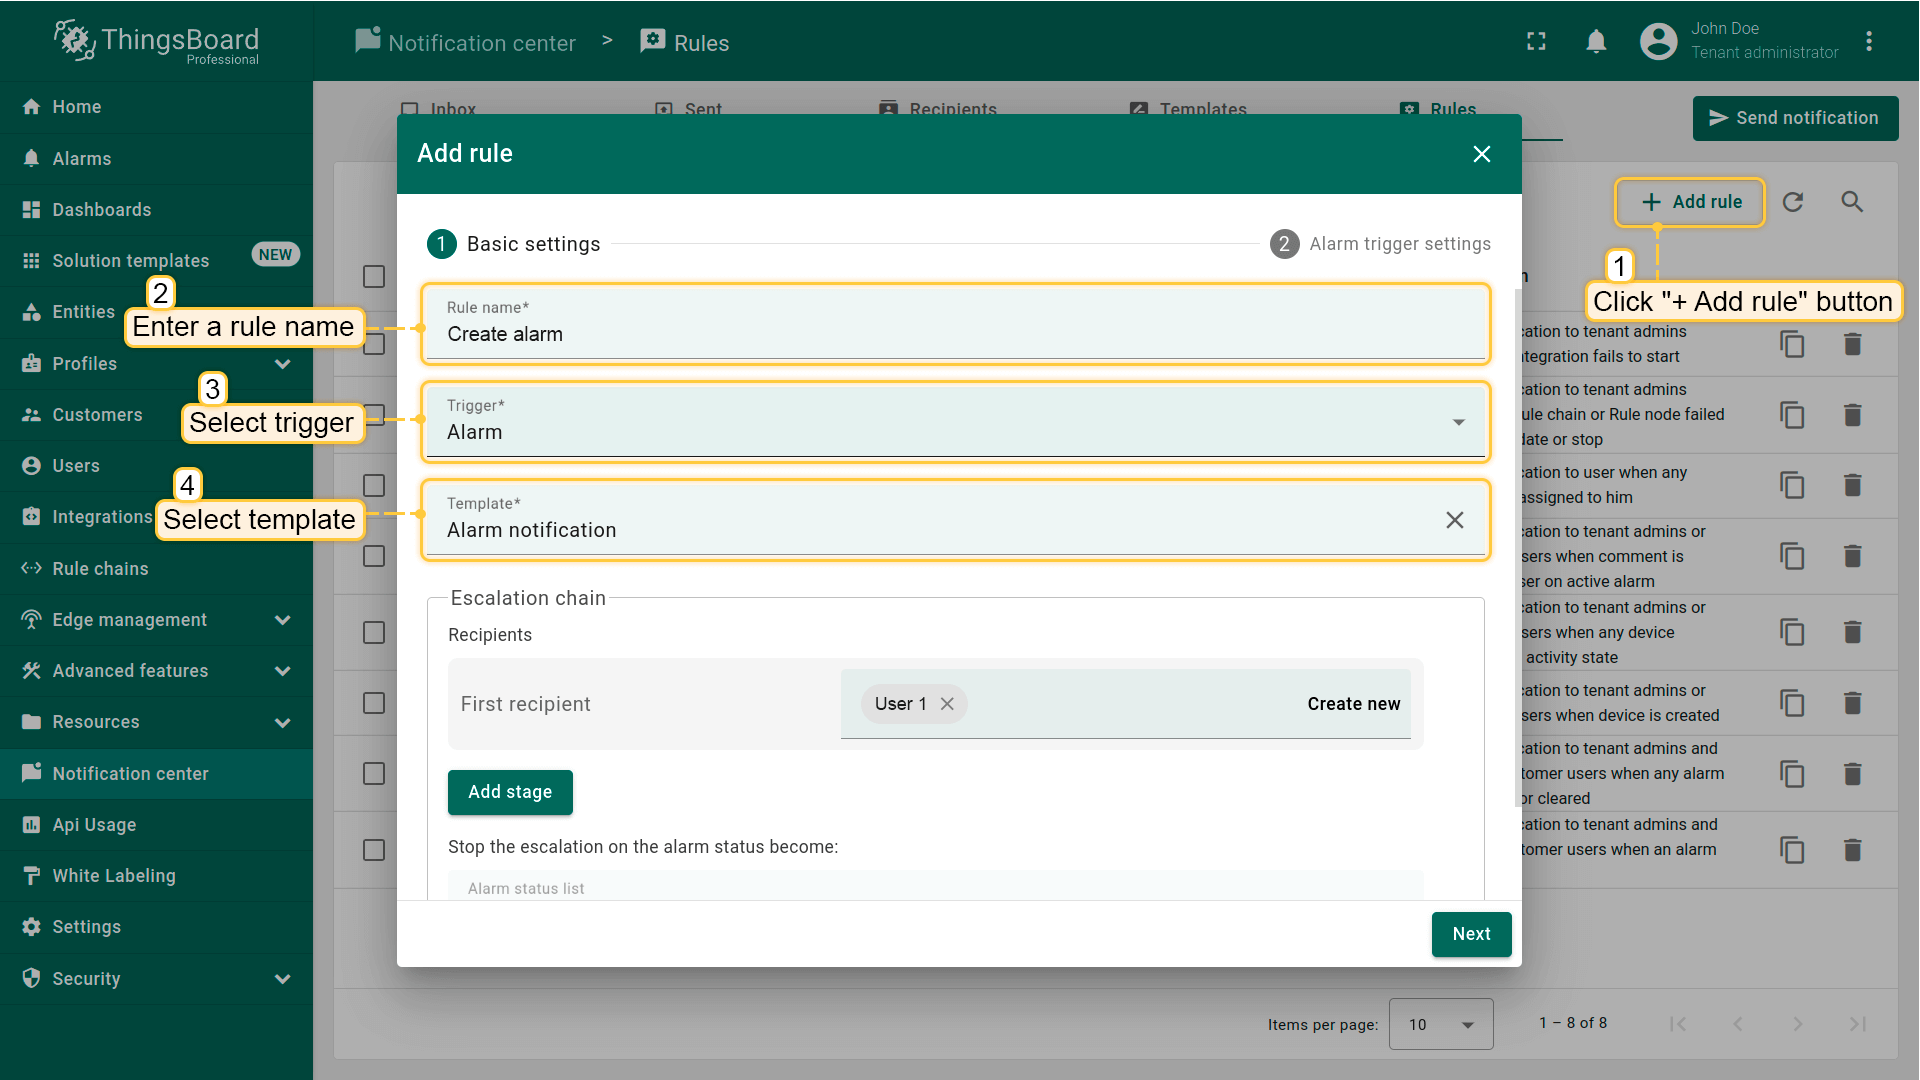Open the user account menu dots
1920x1080 pixels.
(x=1868, y=42)
